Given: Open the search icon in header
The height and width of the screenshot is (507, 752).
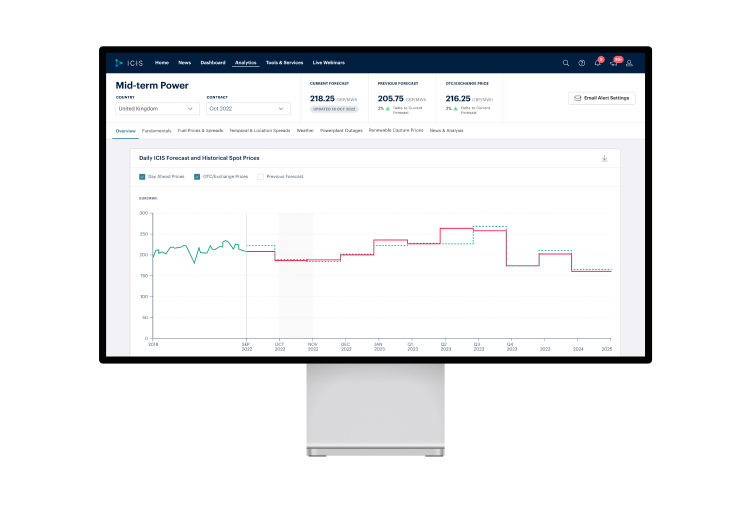Looking at the screenshot, I should [566, 63].
